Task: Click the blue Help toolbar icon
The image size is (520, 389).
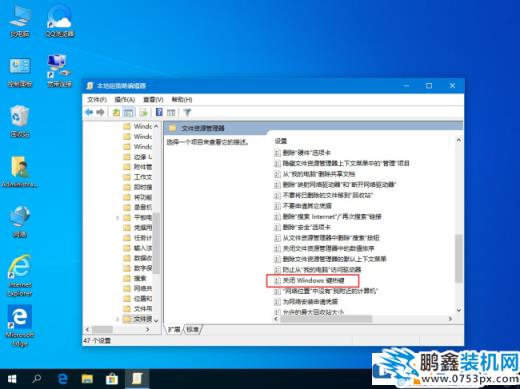Action: pos(159,112)
